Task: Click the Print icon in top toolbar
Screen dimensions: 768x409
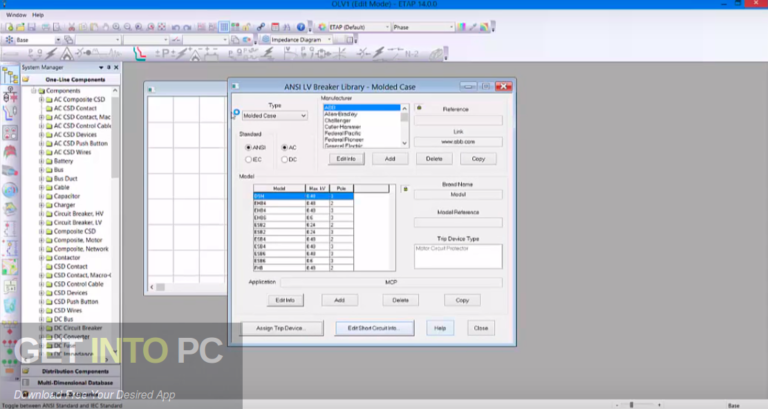Action: tap(46, 27)
